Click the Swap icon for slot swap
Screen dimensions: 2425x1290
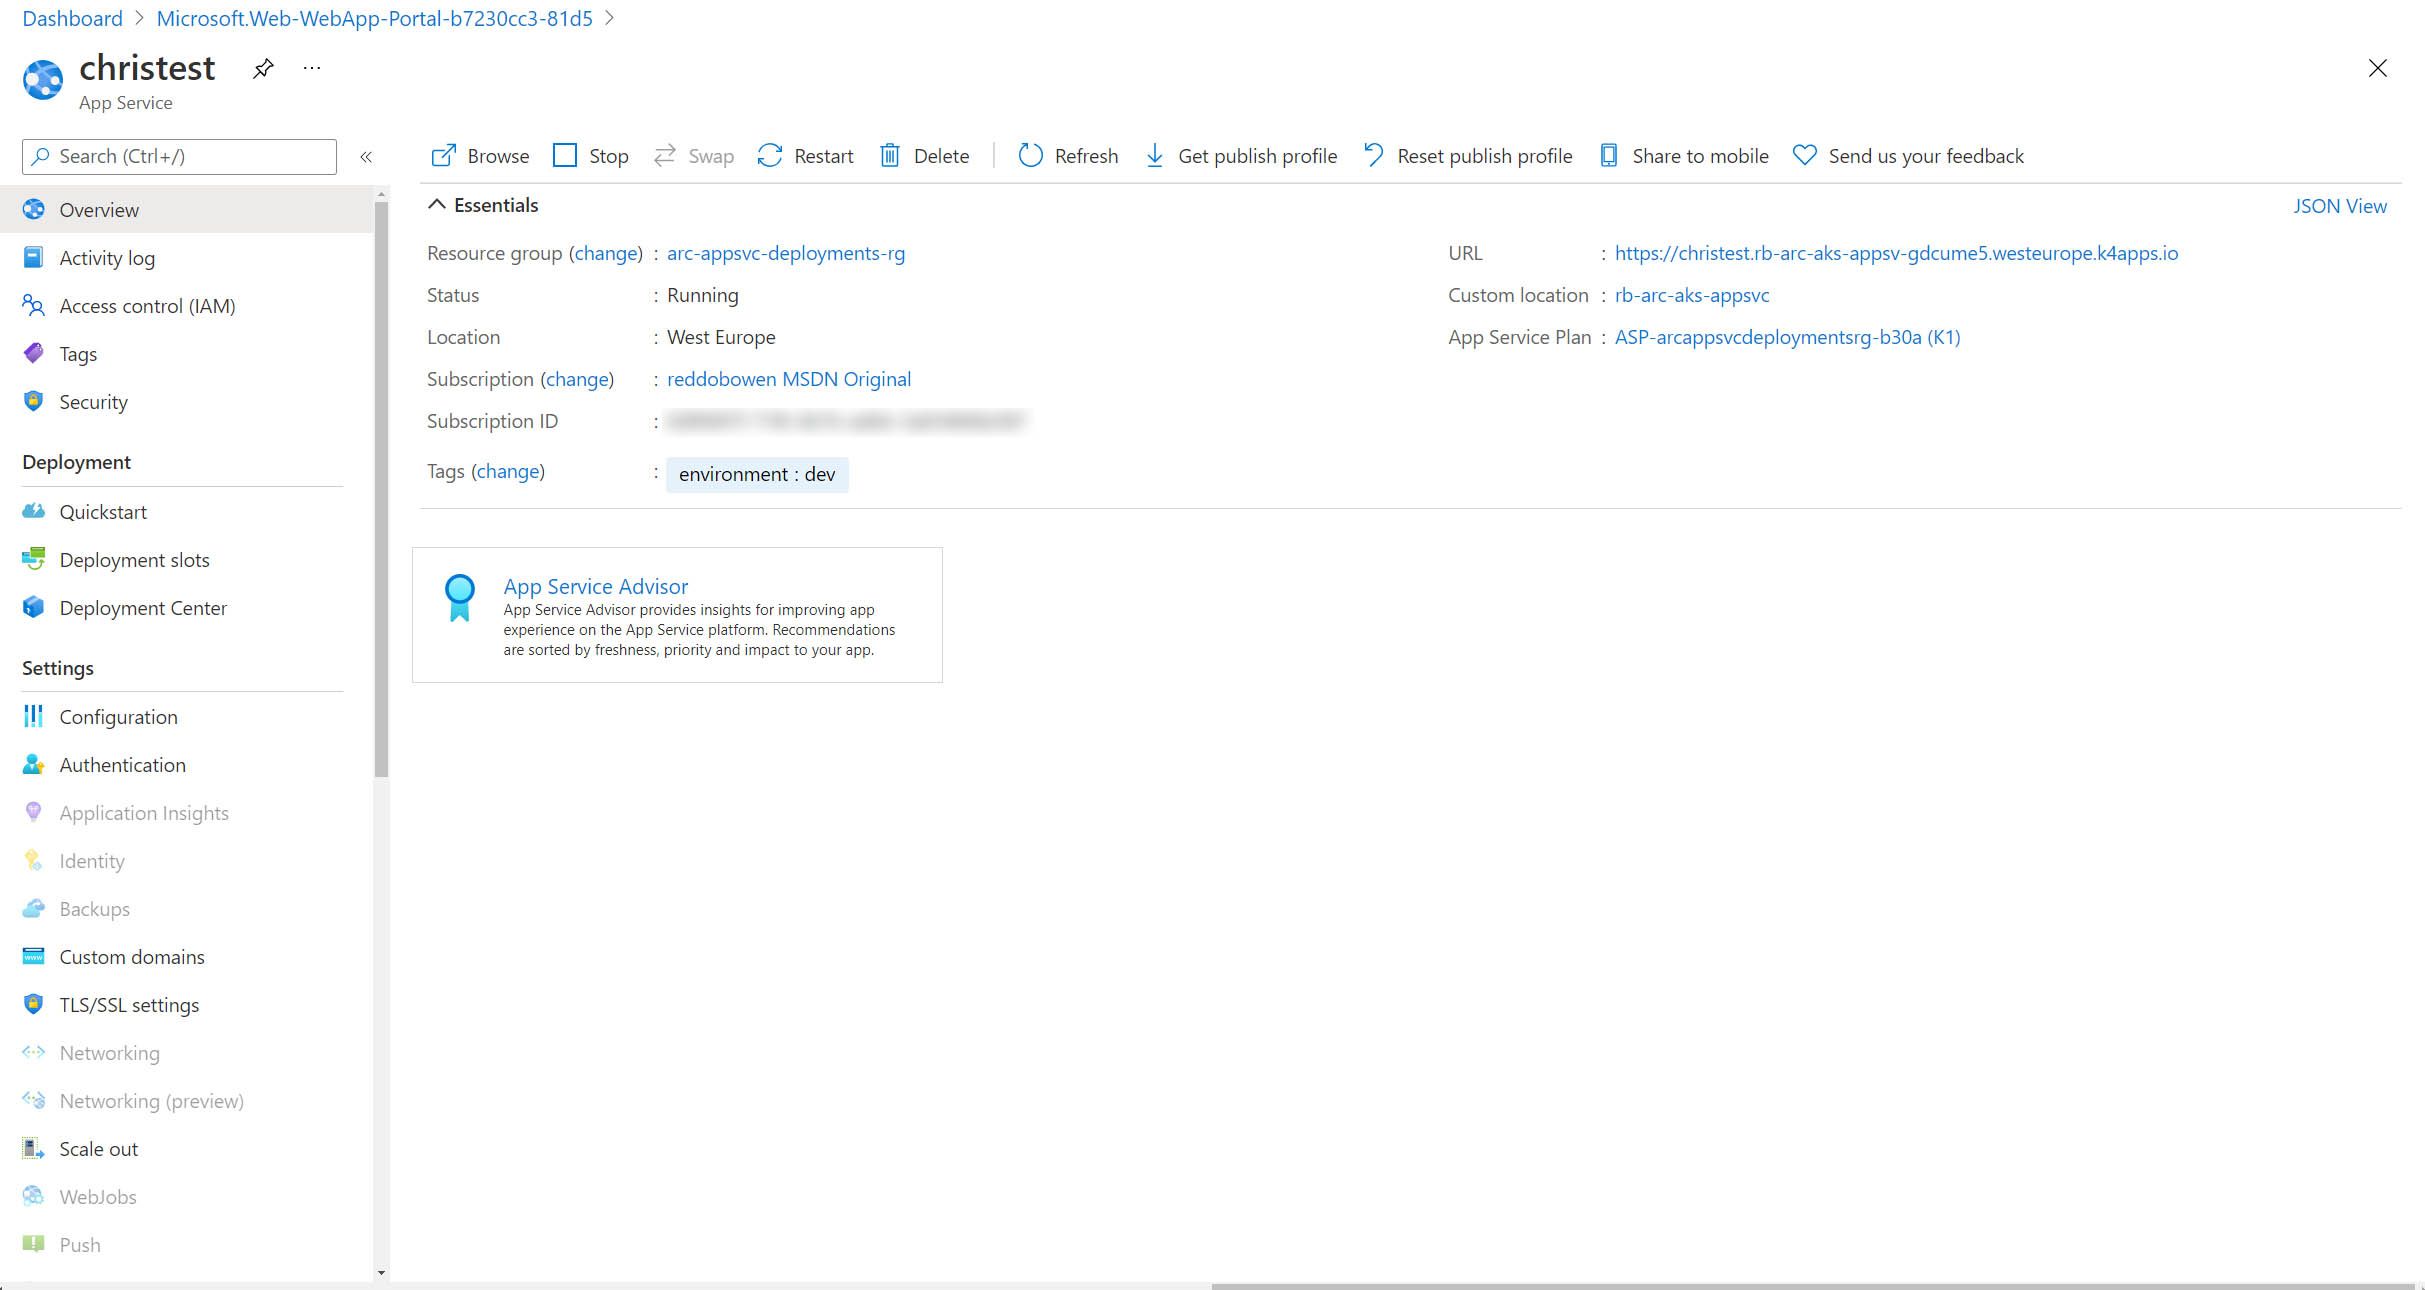(662, 156)
